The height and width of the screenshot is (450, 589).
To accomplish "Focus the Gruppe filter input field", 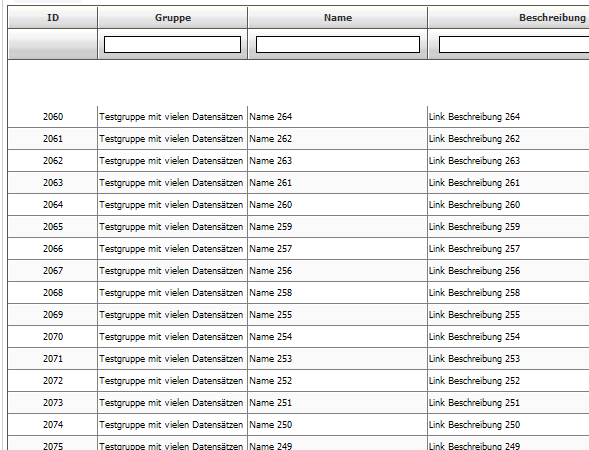I will (x=172, y=44).
